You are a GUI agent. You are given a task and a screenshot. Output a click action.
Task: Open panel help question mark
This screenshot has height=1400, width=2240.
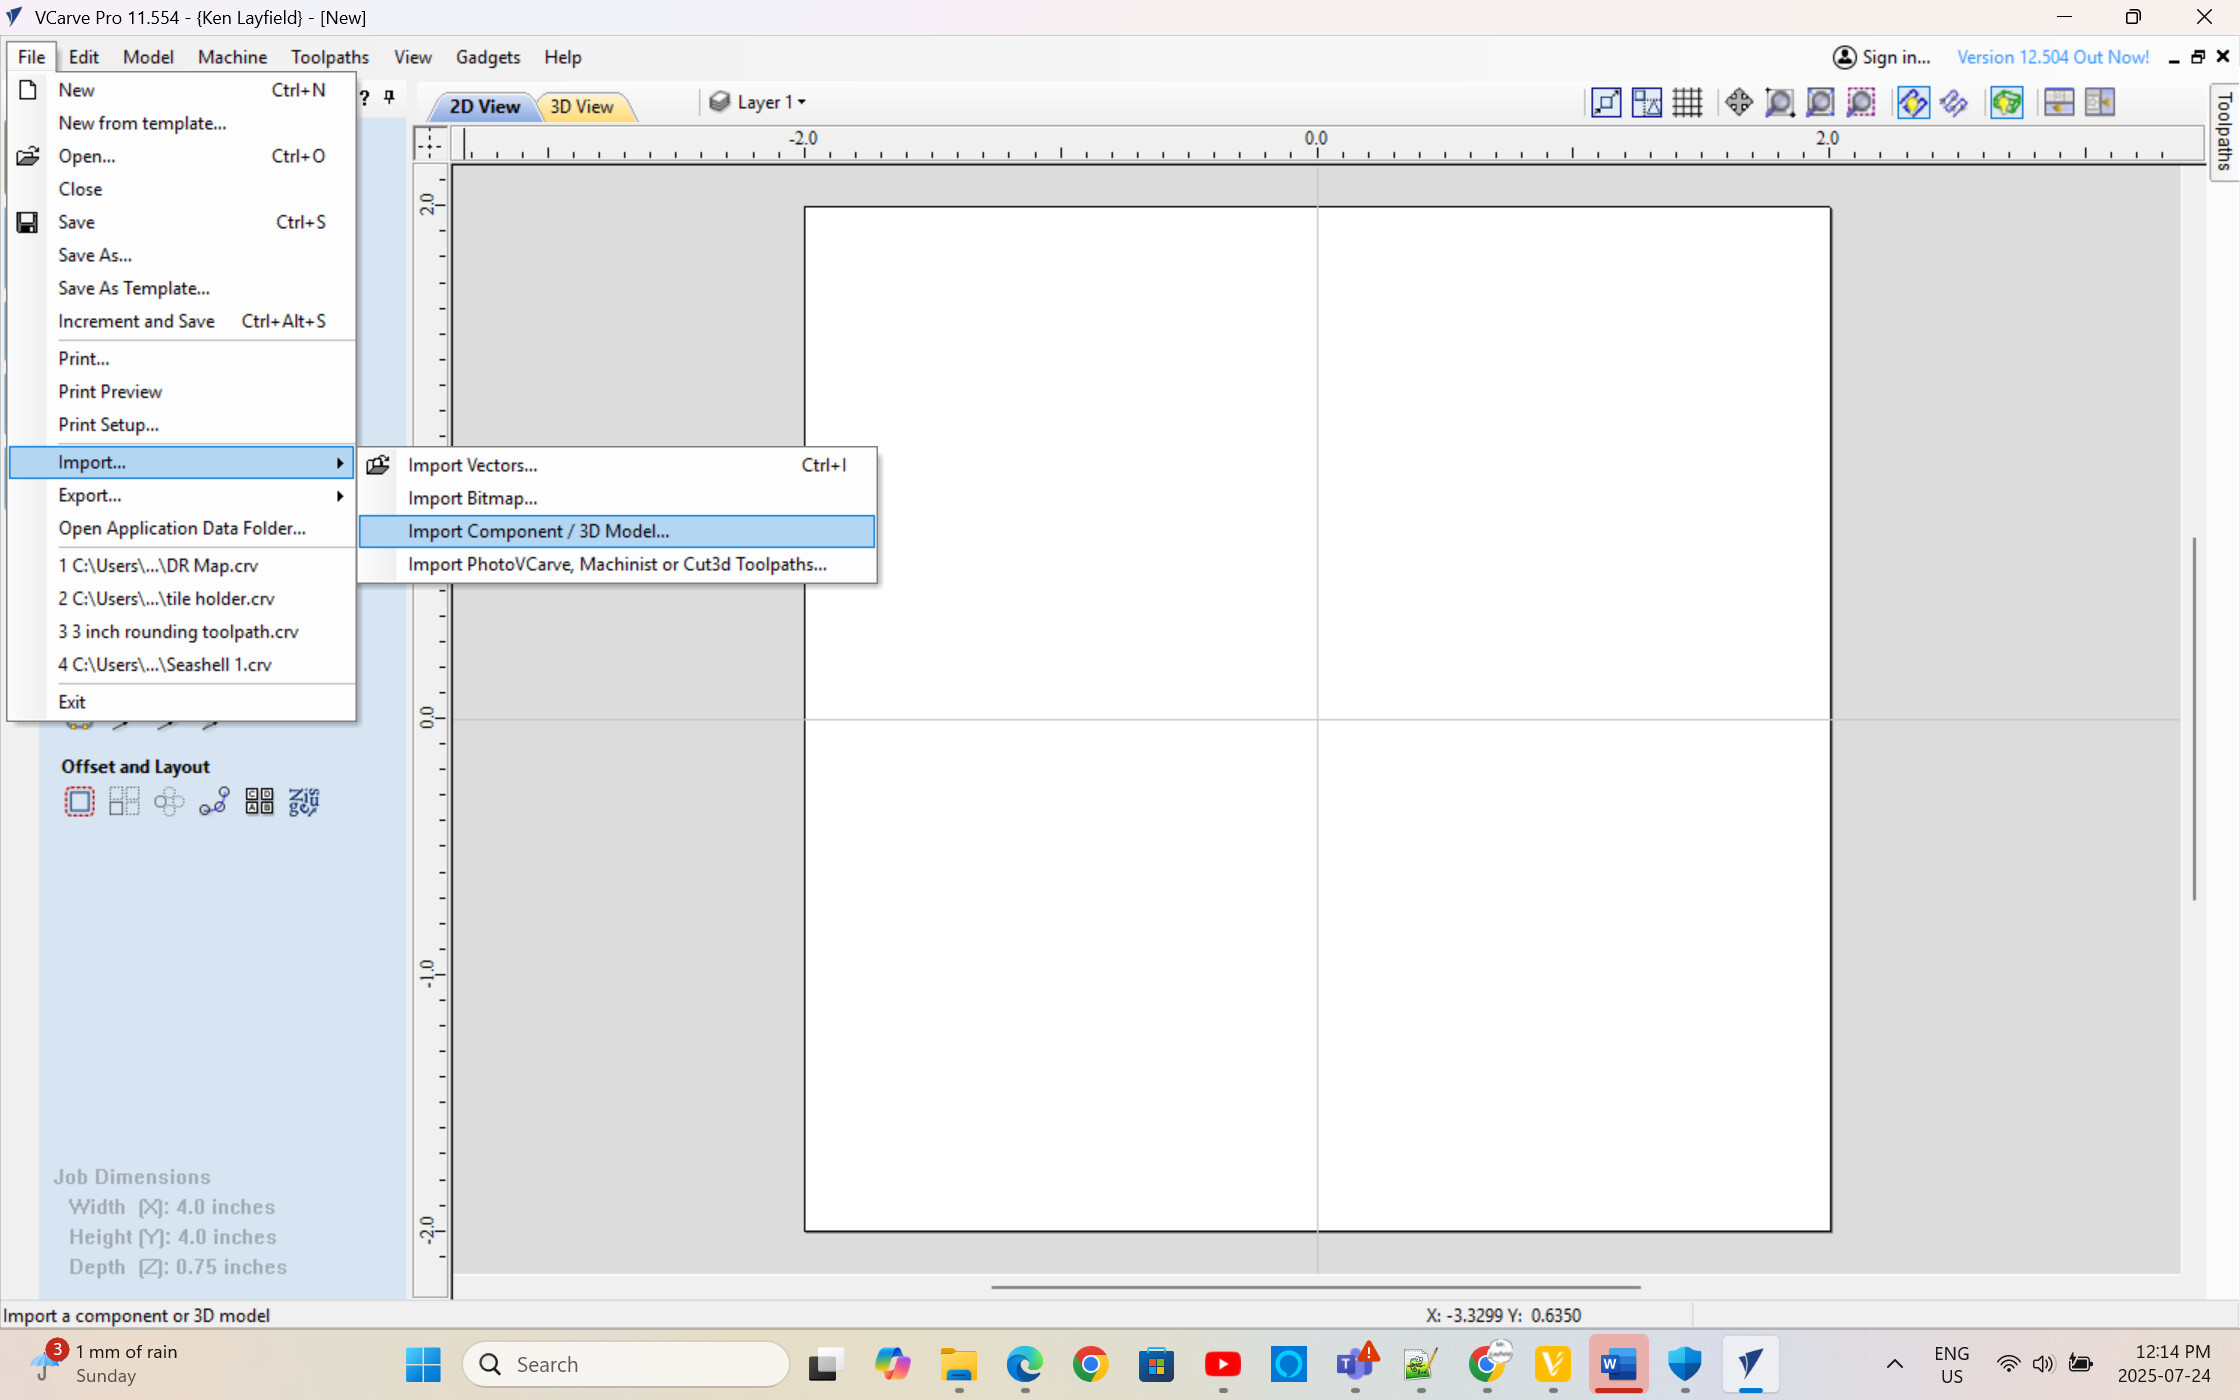point(365,97)
